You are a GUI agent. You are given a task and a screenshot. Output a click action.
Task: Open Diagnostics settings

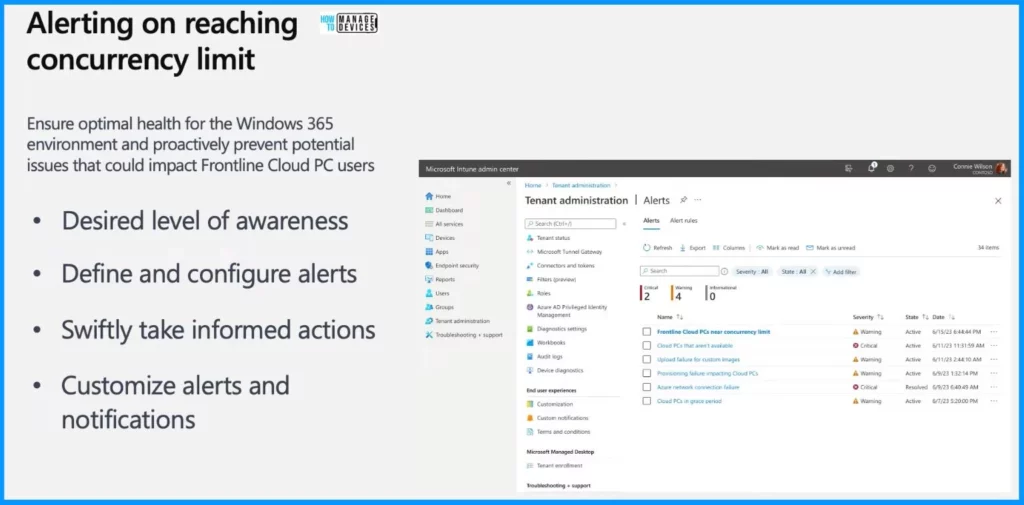click(x=556, y=329)
